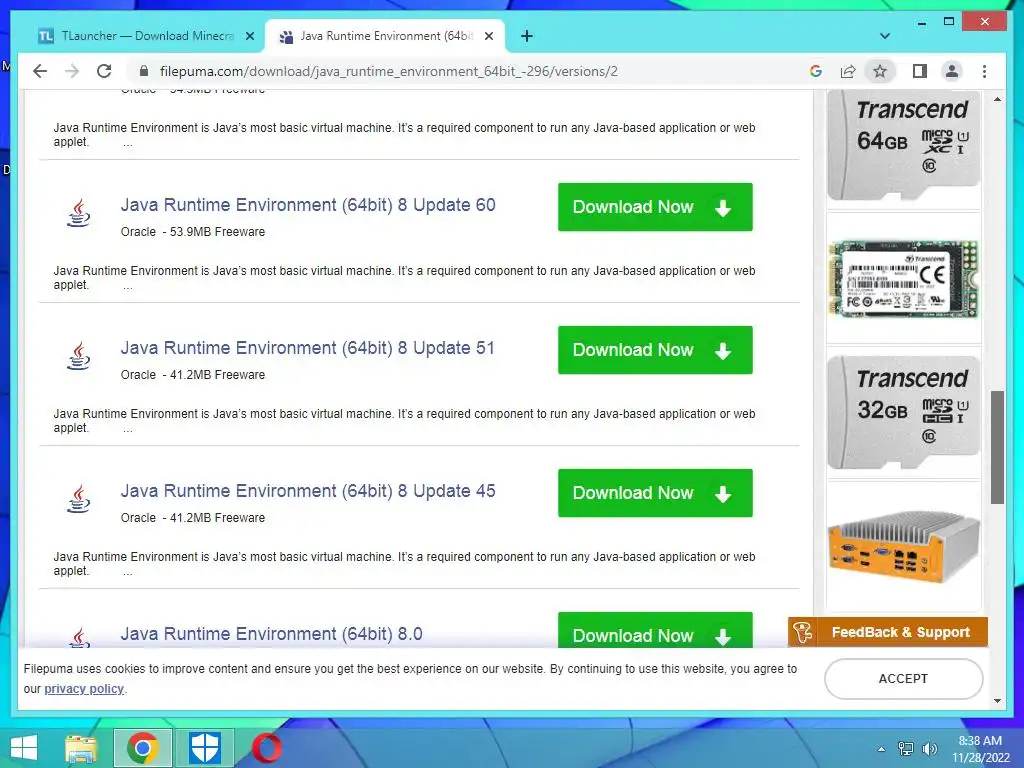
Task: Reload the page with the refresh icon
Action: 104,71
